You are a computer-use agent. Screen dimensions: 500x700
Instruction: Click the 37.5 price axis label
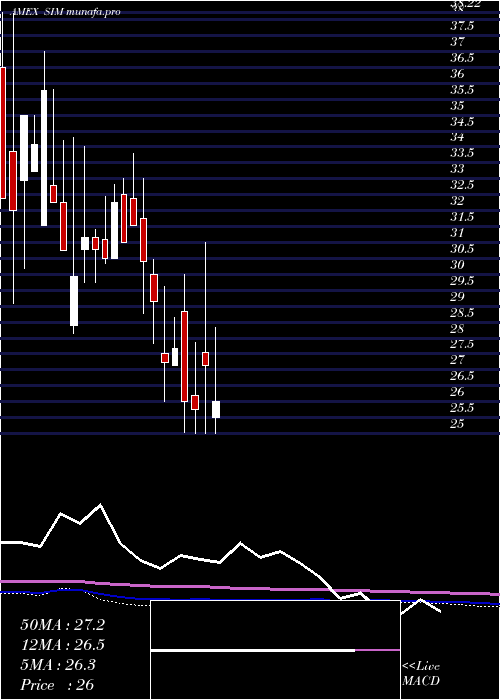(x=462, y=26)
